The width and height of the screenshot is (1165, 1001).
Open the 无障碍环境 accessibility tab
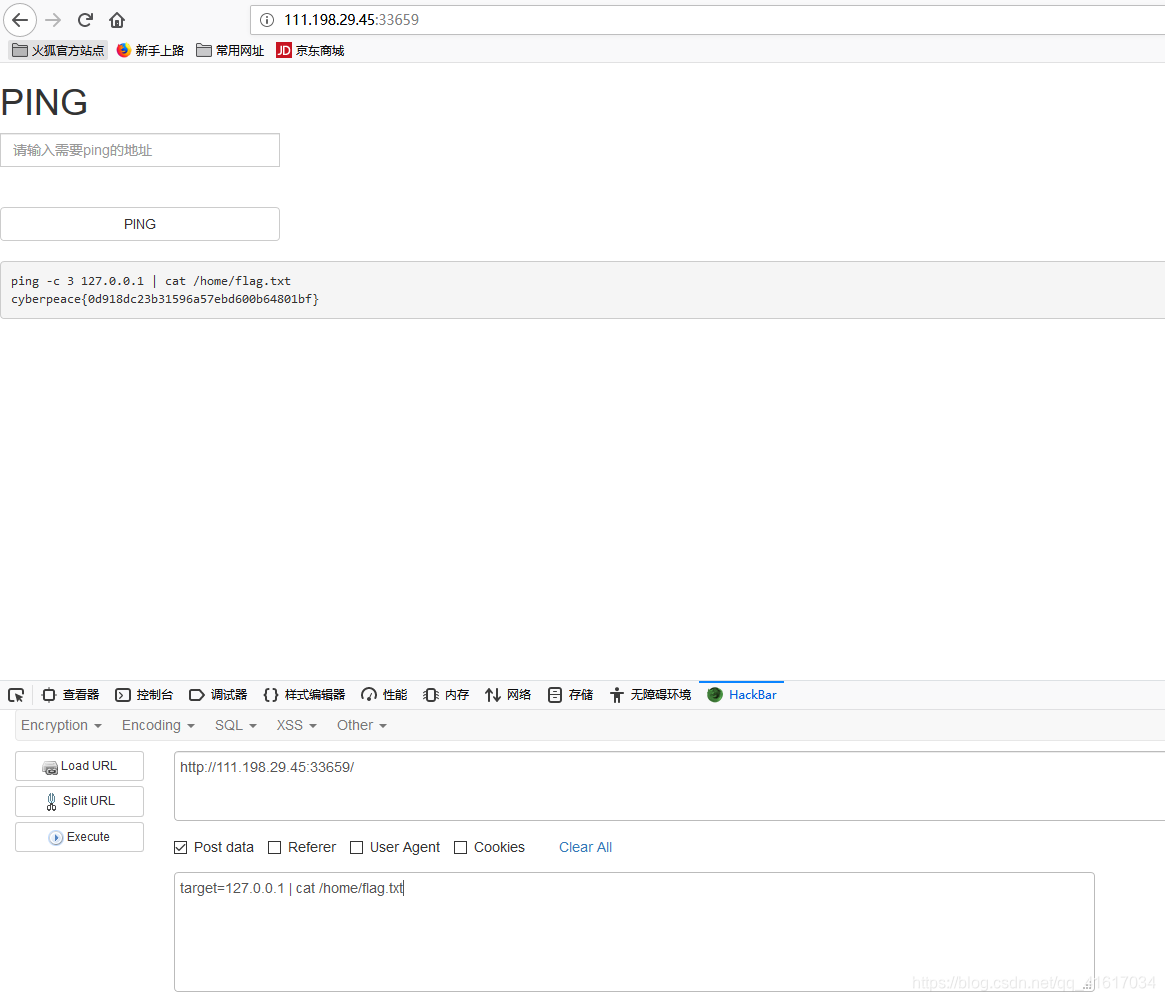pyautogui.click(x=650, y=695)
